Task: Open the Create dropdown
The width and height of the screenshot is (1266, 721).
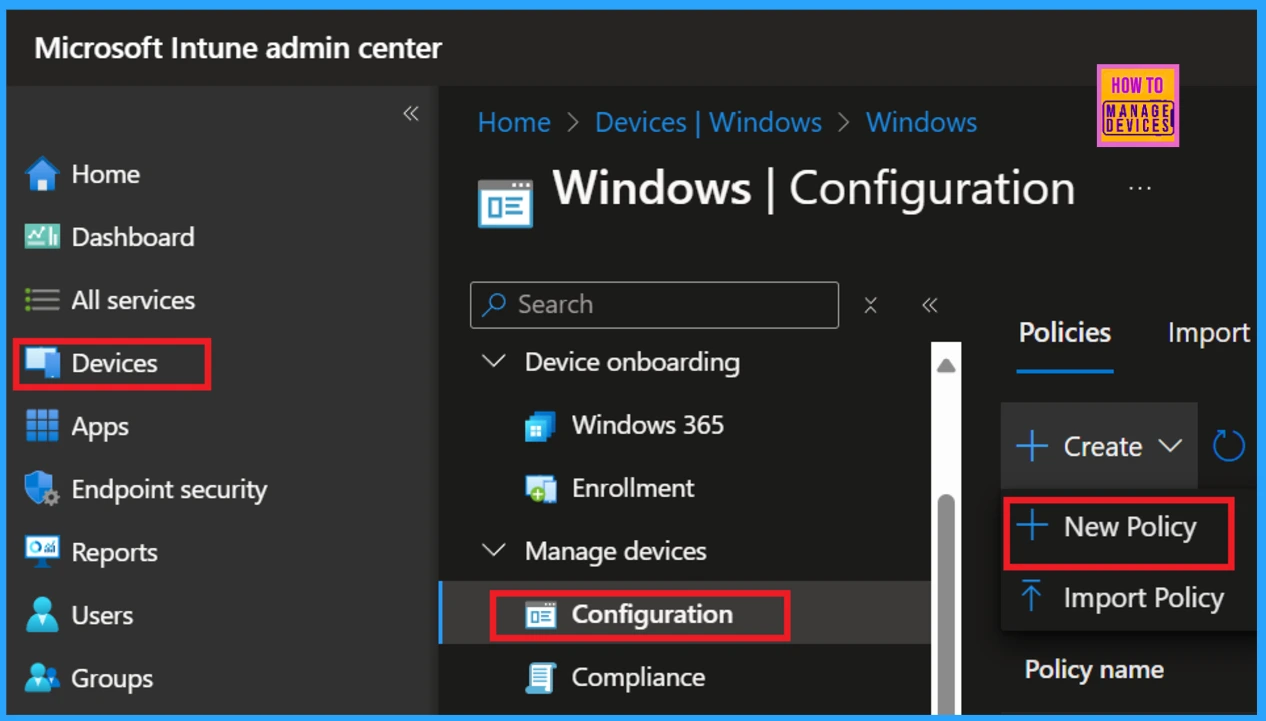Action: click(x=1099, y=446)
